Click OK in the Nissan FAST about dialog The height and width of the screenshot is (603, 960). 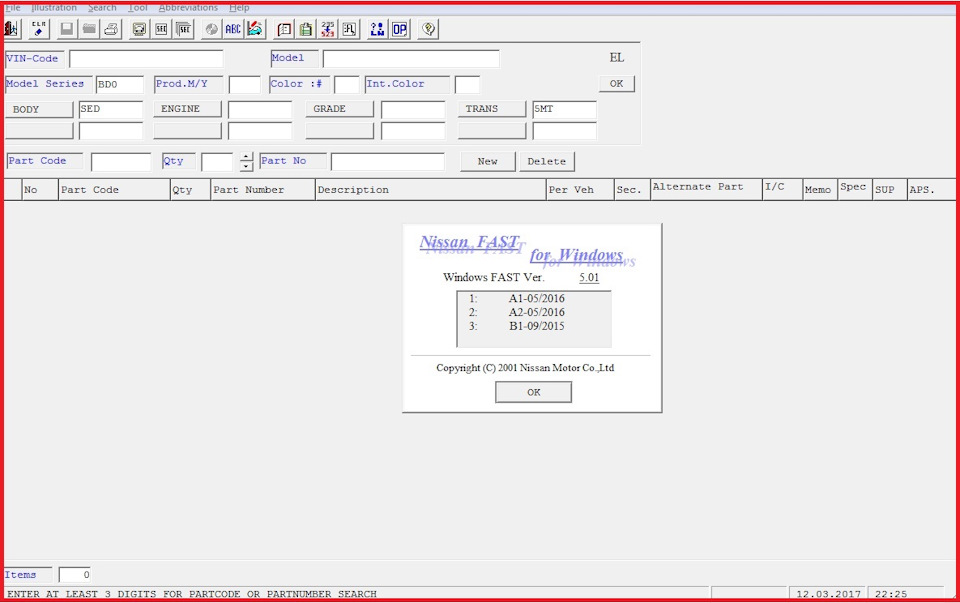click(533, 392)
